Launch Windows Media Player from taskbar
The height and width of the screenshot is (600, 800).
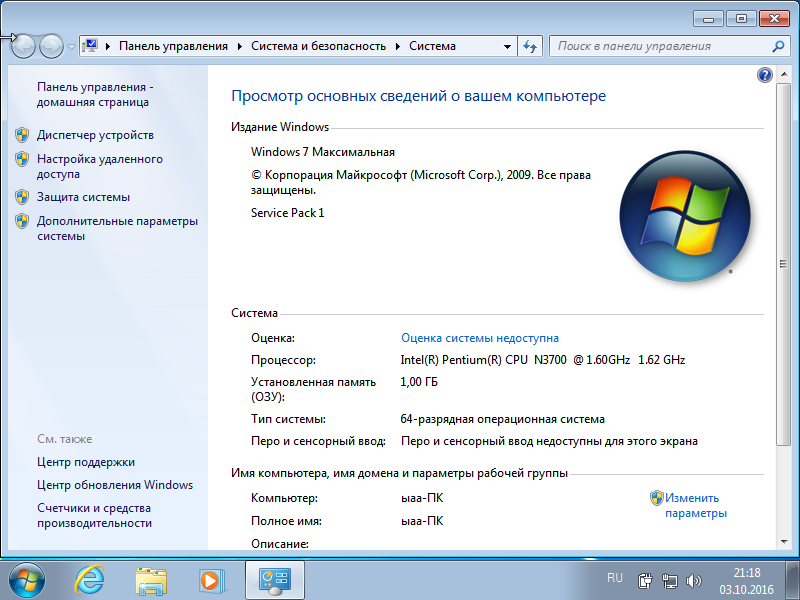pyautogui.click(x=212, y=581)
